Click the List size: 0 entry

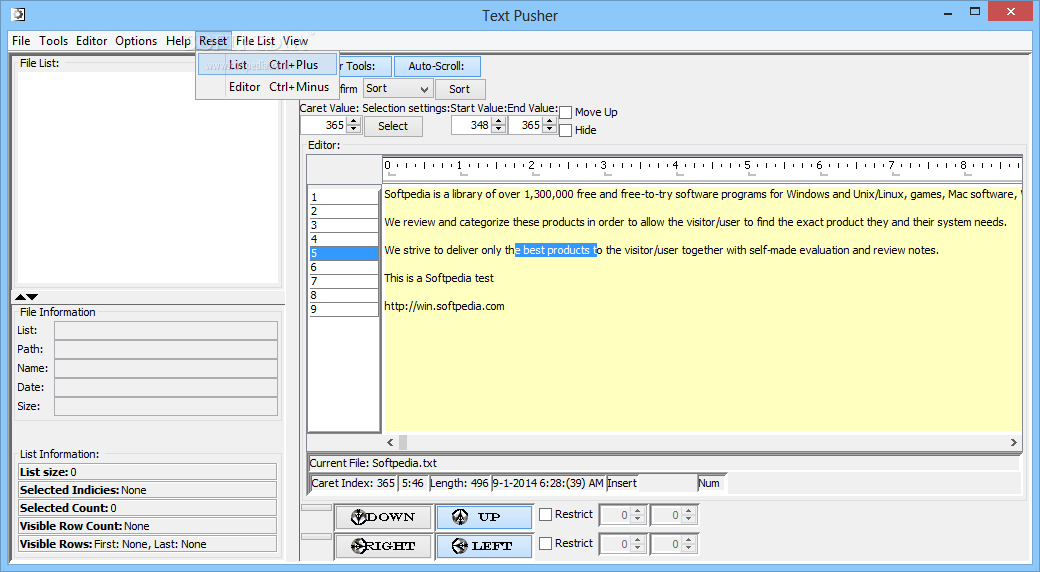tap(147, 472)
